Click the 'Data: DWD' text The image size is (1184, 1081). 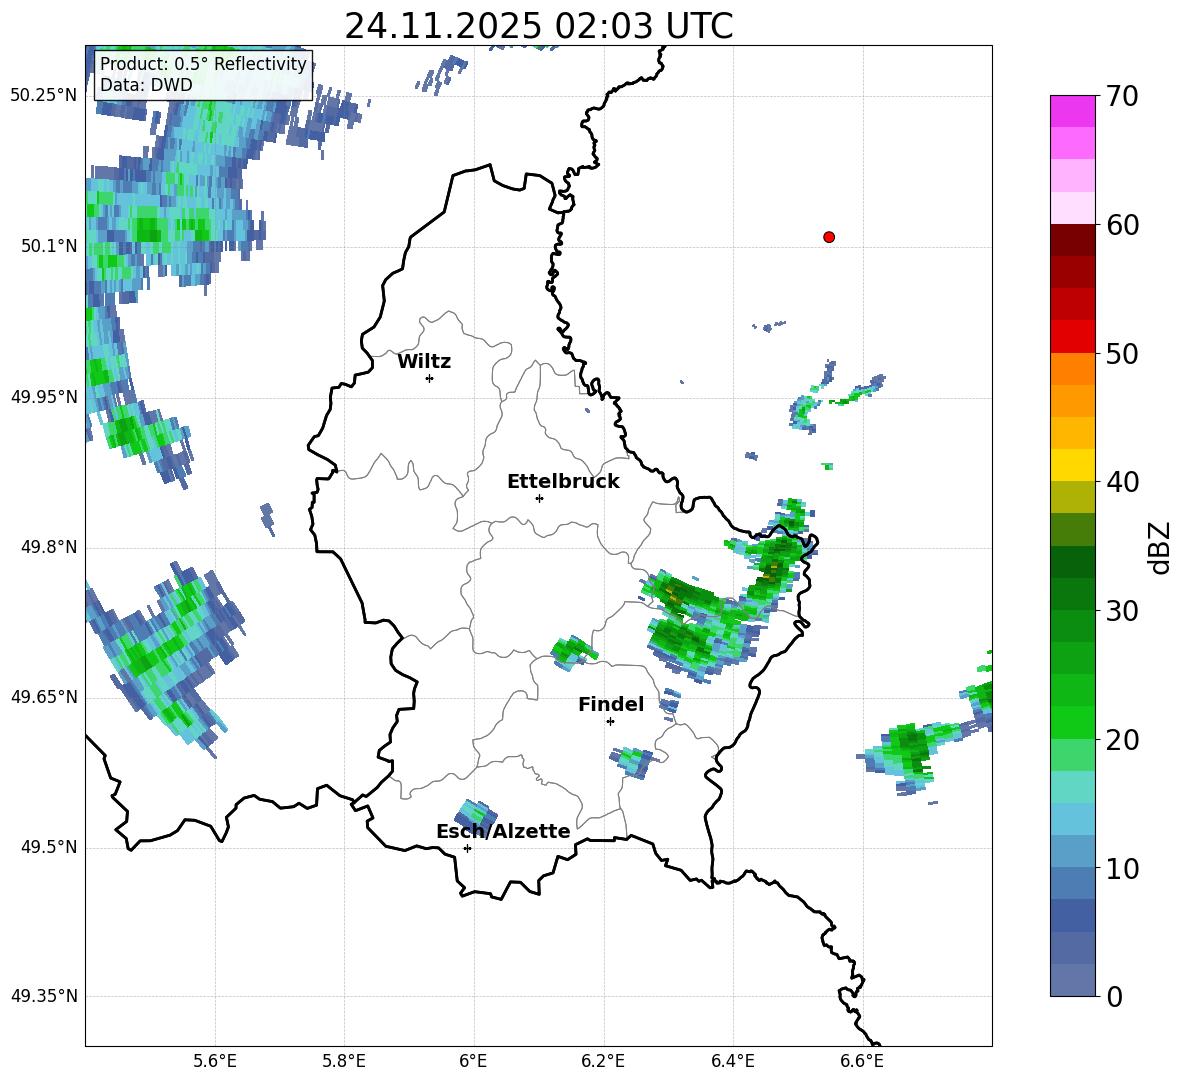click(146, 85)
